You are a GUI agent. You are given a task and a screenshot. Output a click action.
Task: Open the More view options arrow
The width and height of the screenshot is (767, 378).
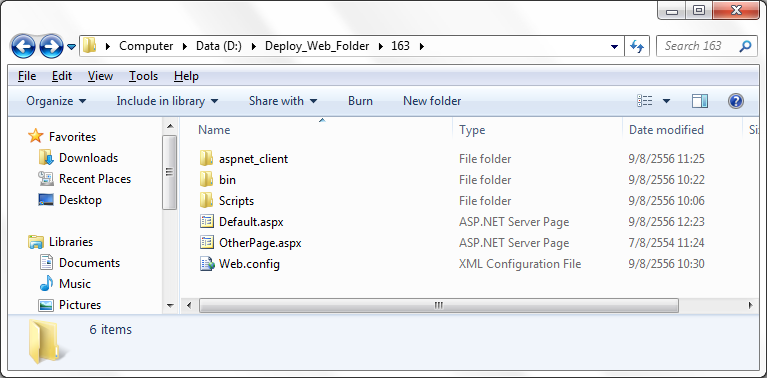click(666, 101)
